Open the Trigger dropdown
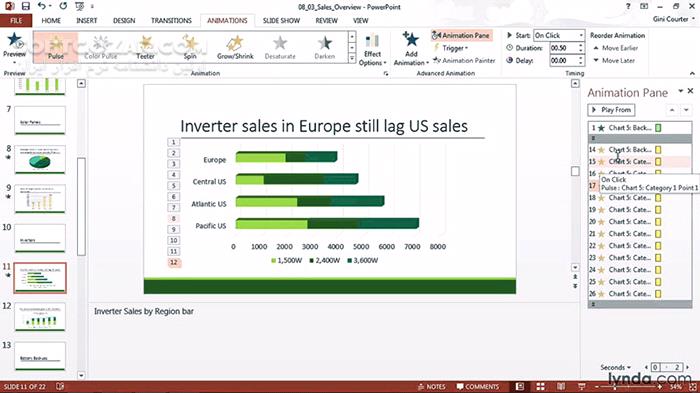 [451, 48]
